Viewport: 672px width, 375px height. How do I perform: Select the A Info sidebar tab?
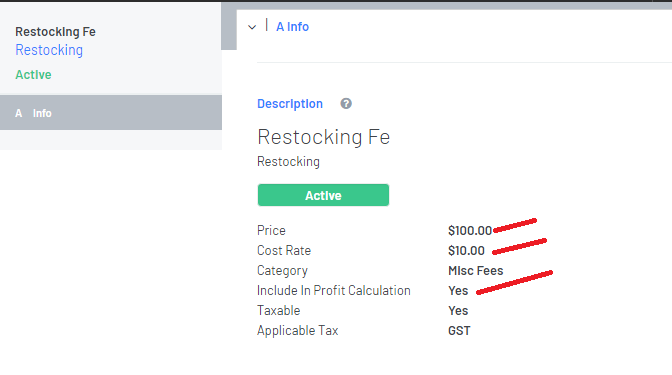(111, 113)
